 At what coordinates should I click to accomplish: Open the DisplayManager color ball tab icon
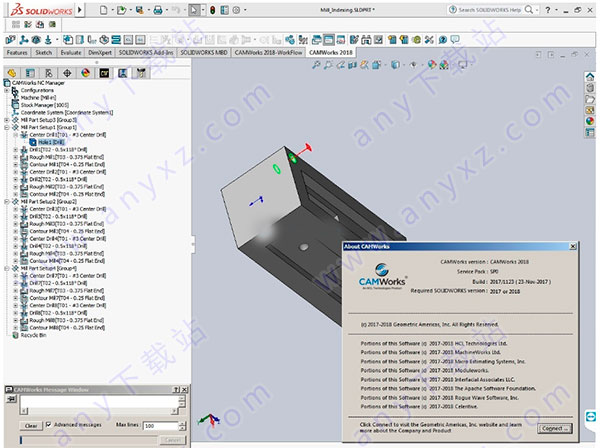point(85,73)
